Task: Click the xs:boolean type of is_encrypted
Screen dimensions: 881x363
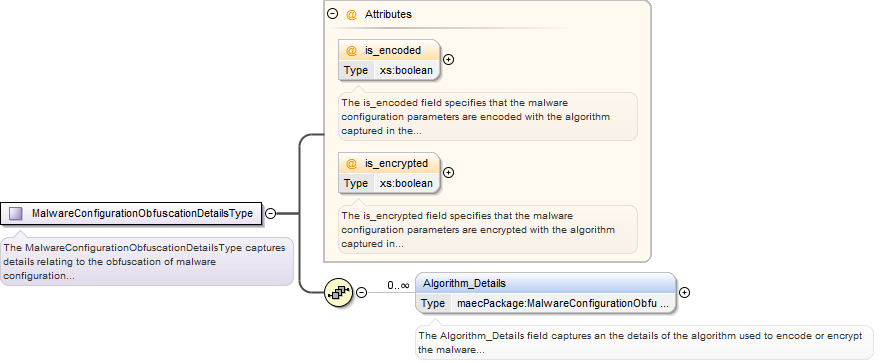Action: [x=406, y=183]
